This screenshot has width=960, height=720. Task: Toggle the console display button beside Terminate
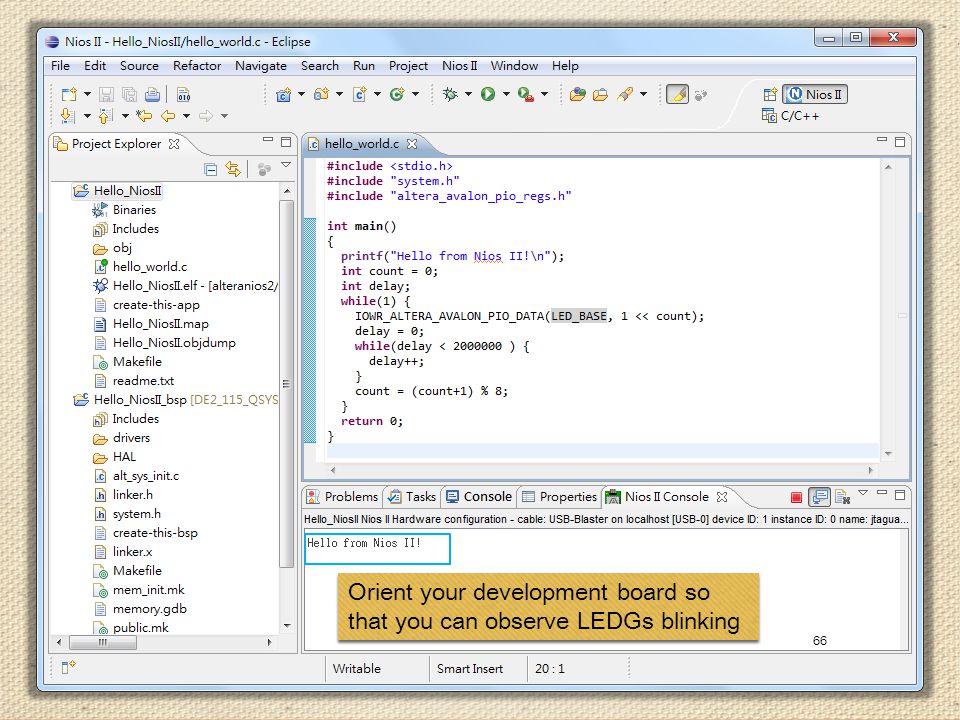click(x=819, y=497)
